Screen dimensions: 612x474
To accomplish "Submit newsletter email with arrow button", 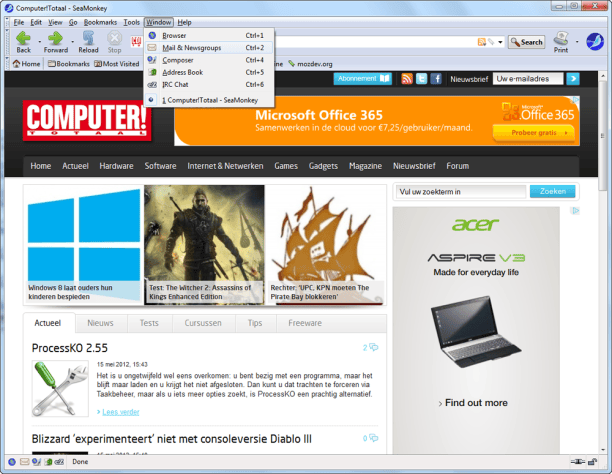I will 573,79.
